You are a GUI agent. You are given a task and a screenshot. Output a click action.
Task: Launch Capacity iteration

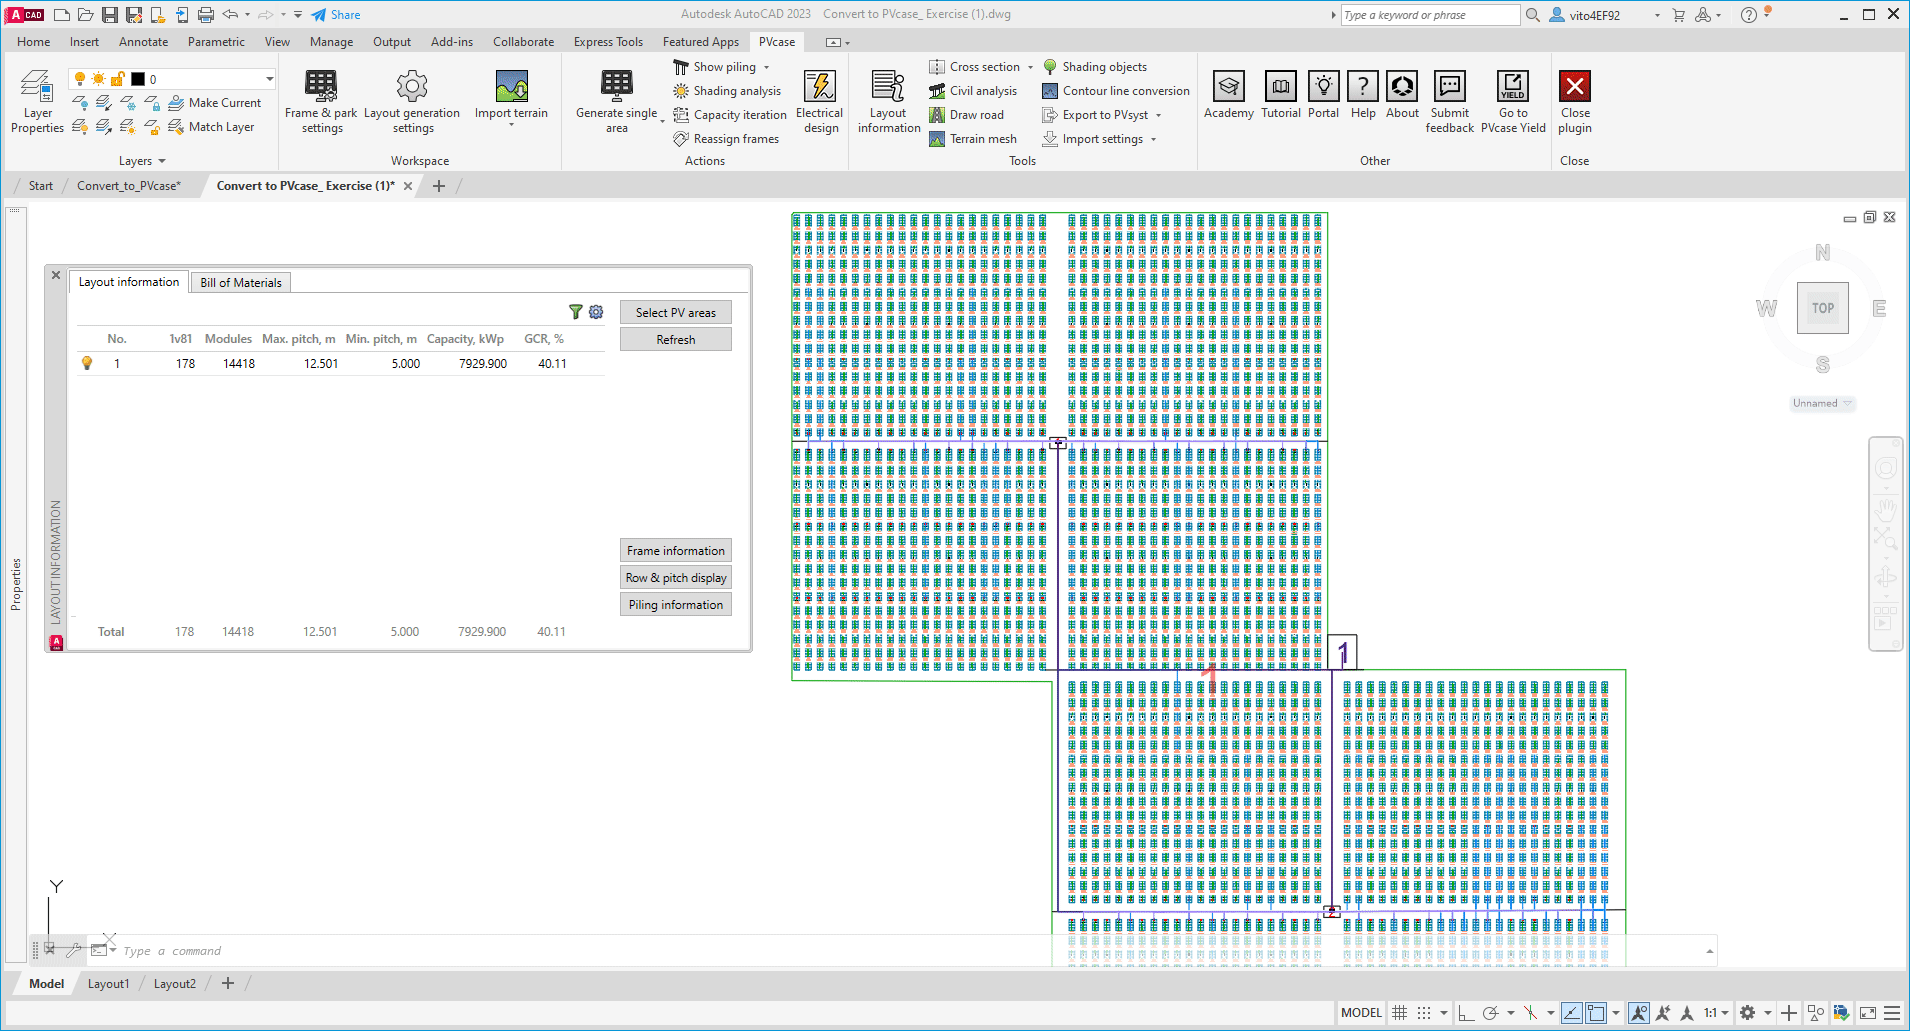[730, 115]
